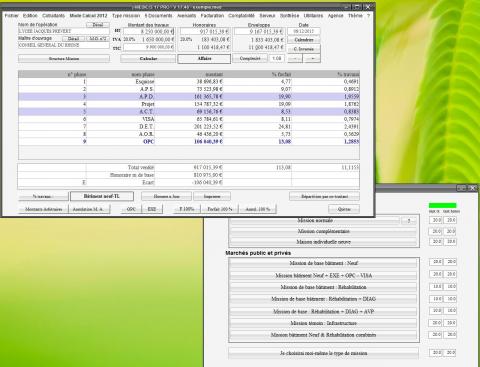The width and height of the screenshot is (480, 367).
Task: Select the bold OPC phase row
Action: (189, 142)
